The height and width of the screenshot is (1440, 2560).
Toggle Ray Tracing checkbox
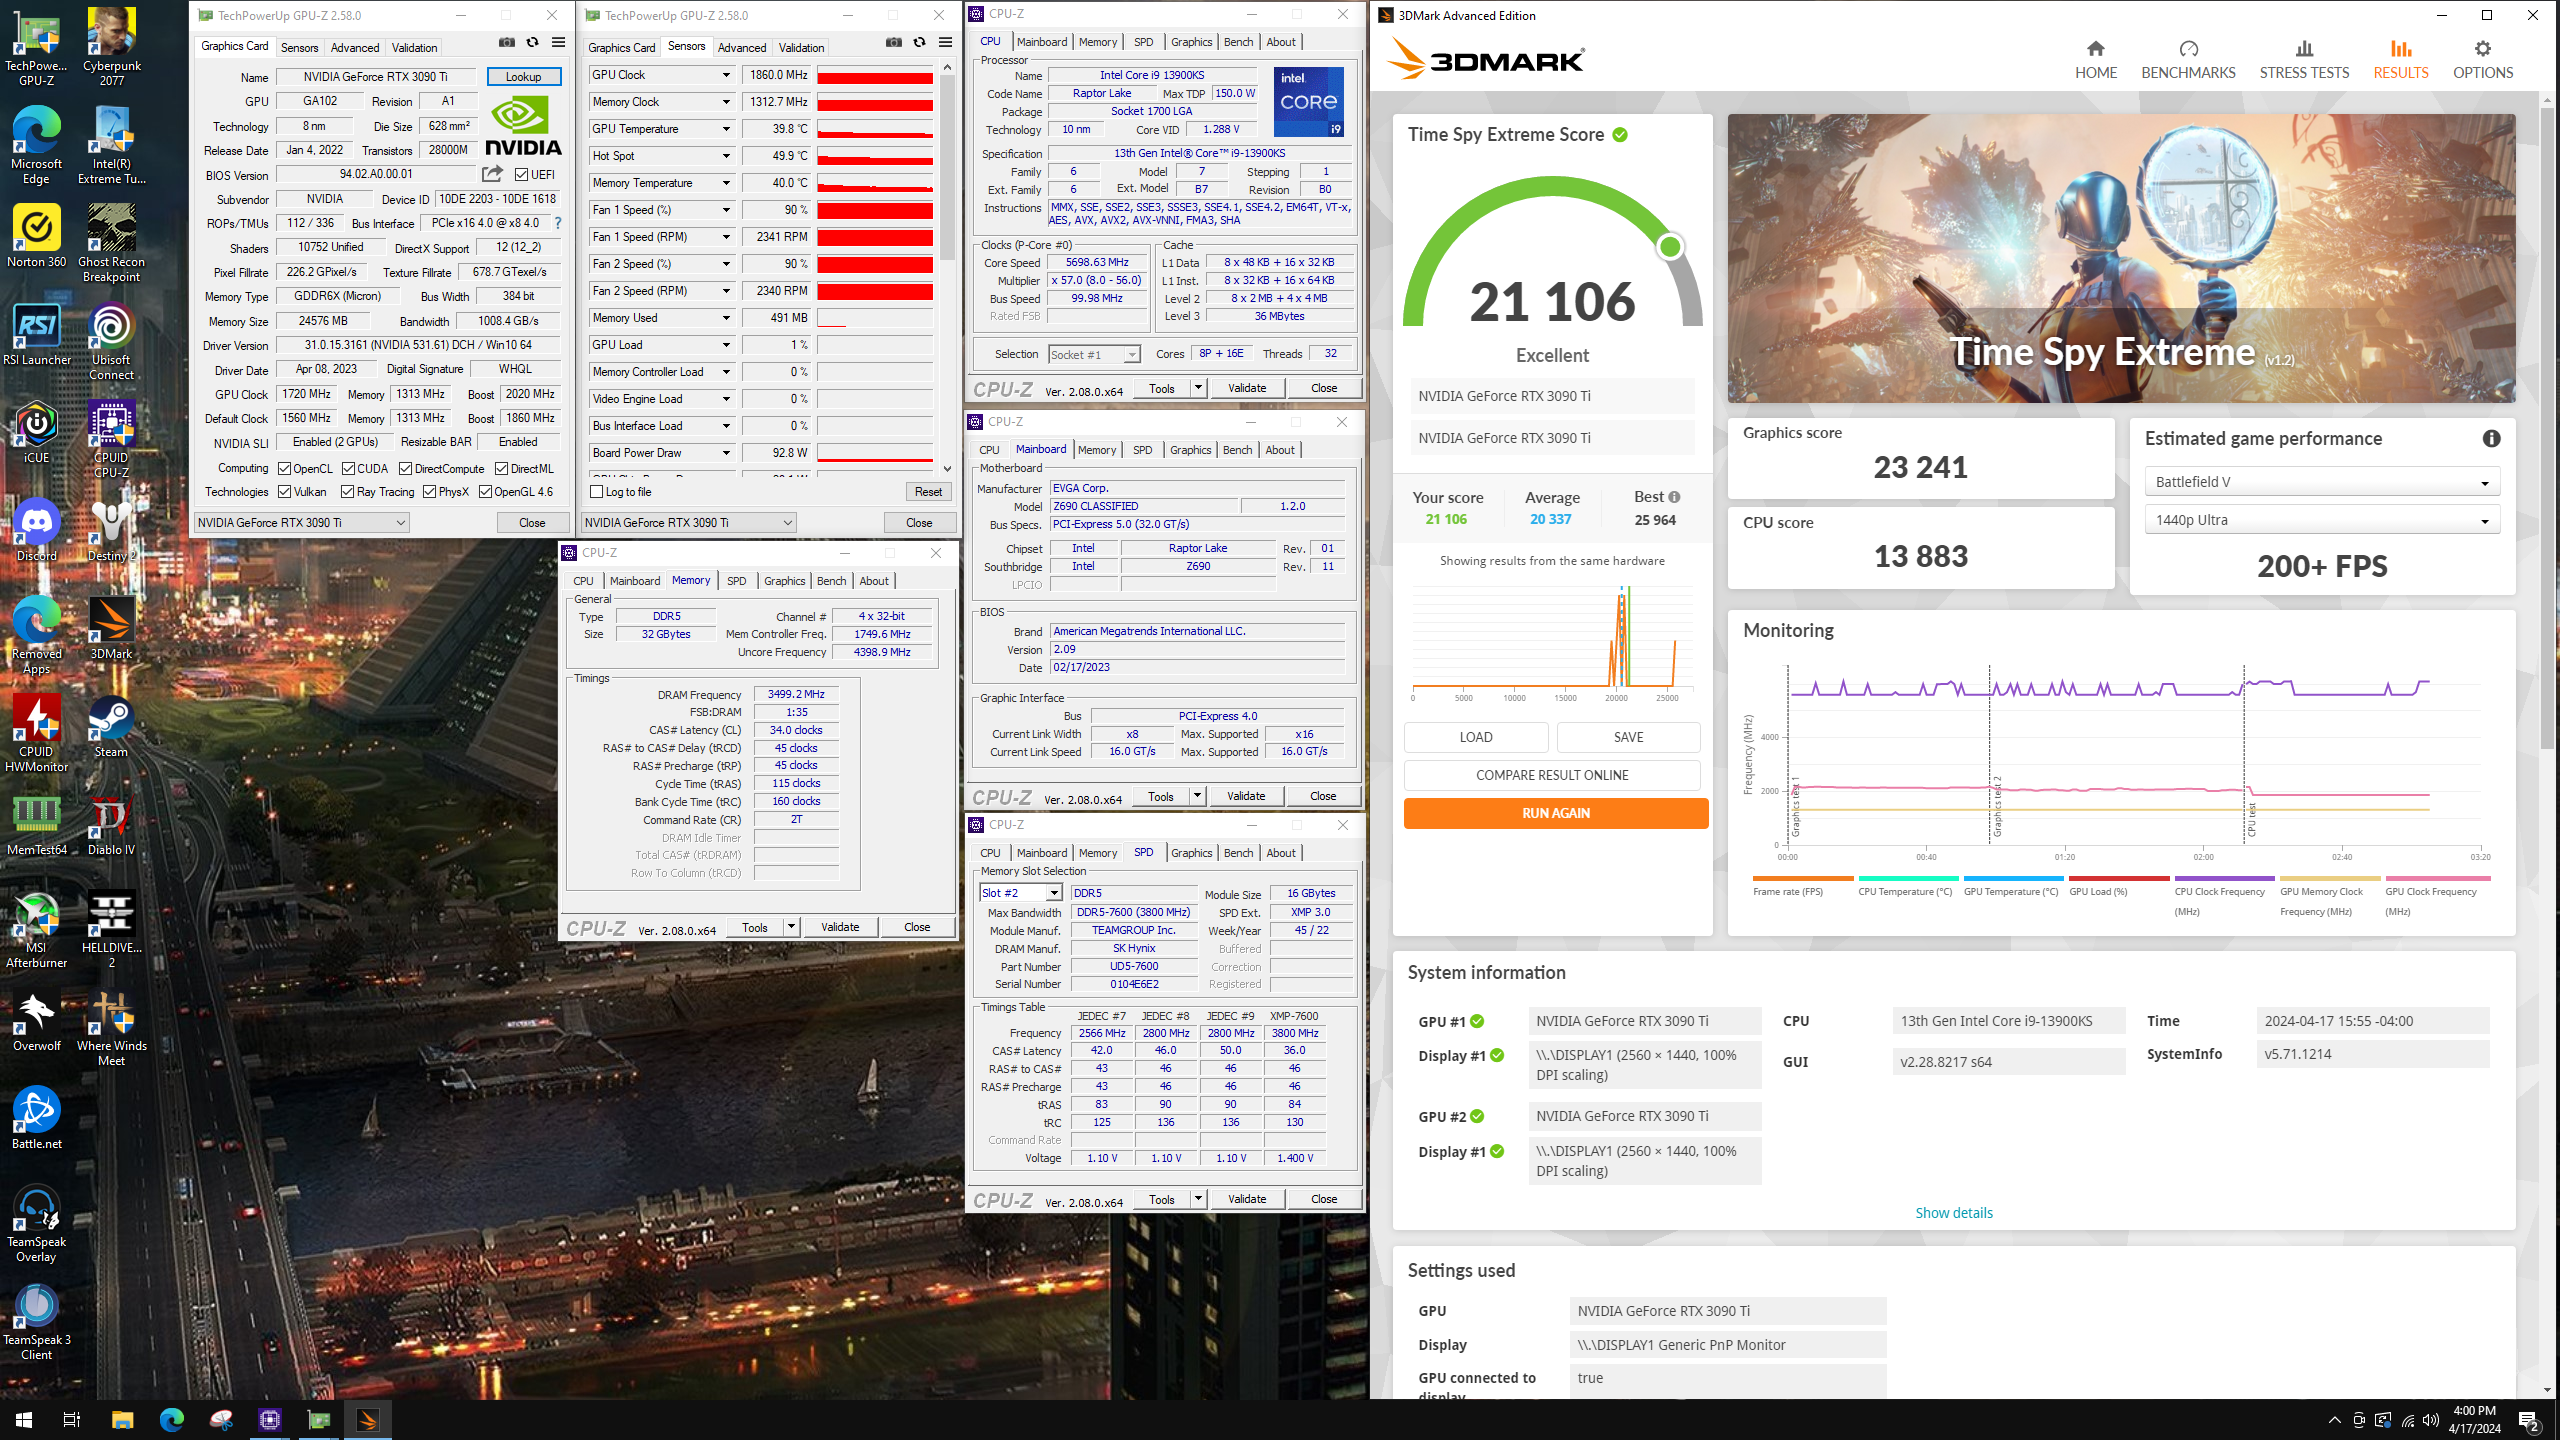[x=347, y=491]
